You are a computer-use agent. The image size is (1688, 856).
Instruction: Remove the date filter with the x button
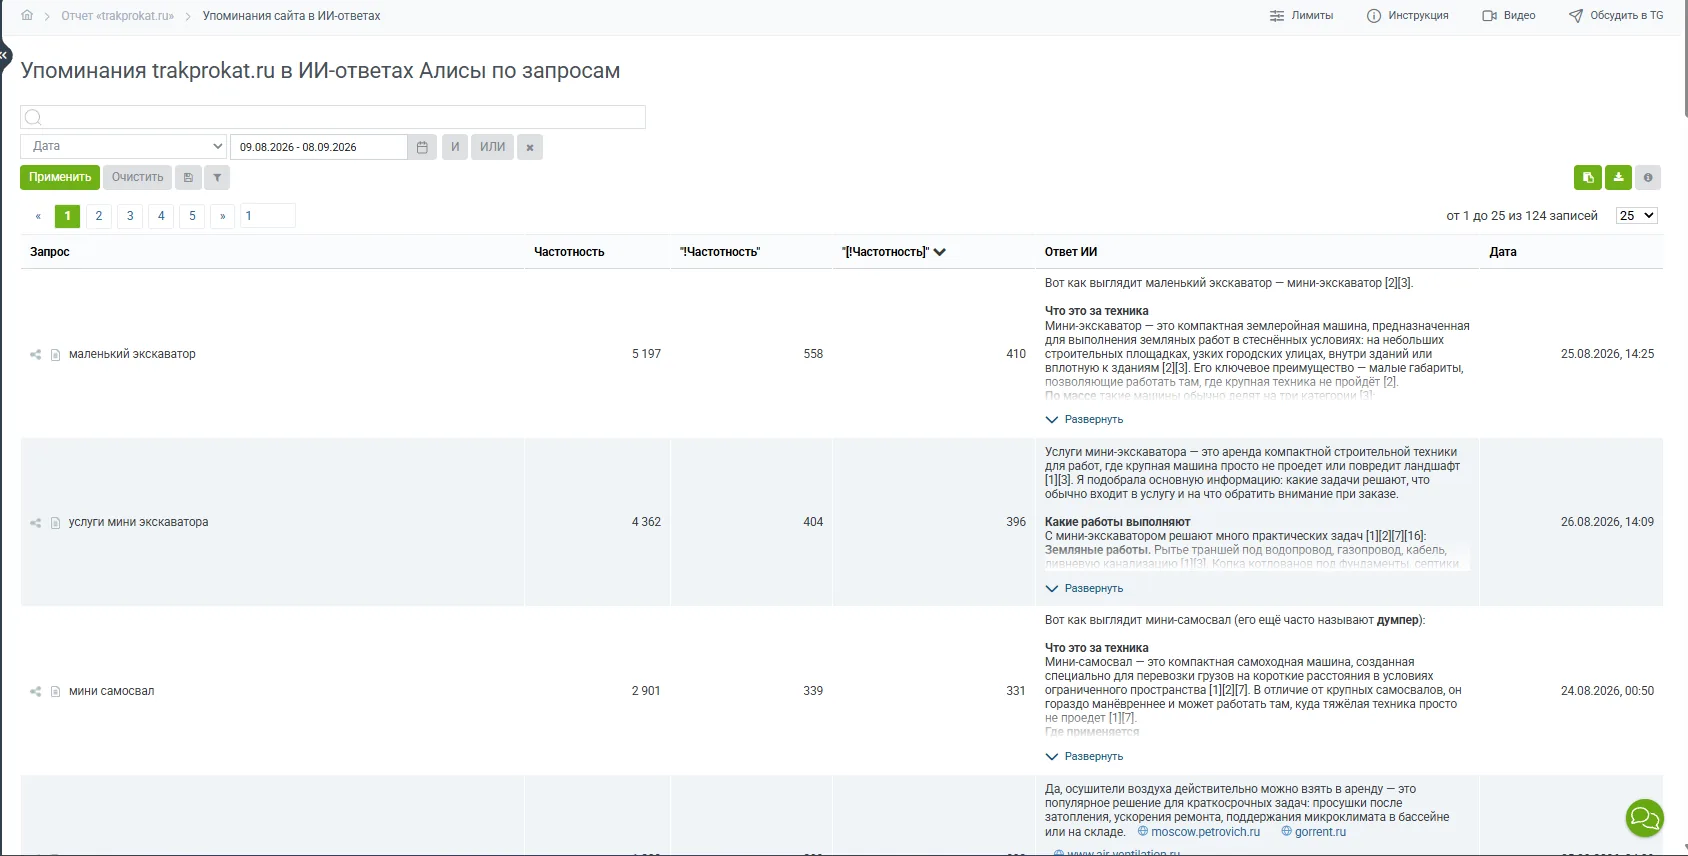coord(530,147)
